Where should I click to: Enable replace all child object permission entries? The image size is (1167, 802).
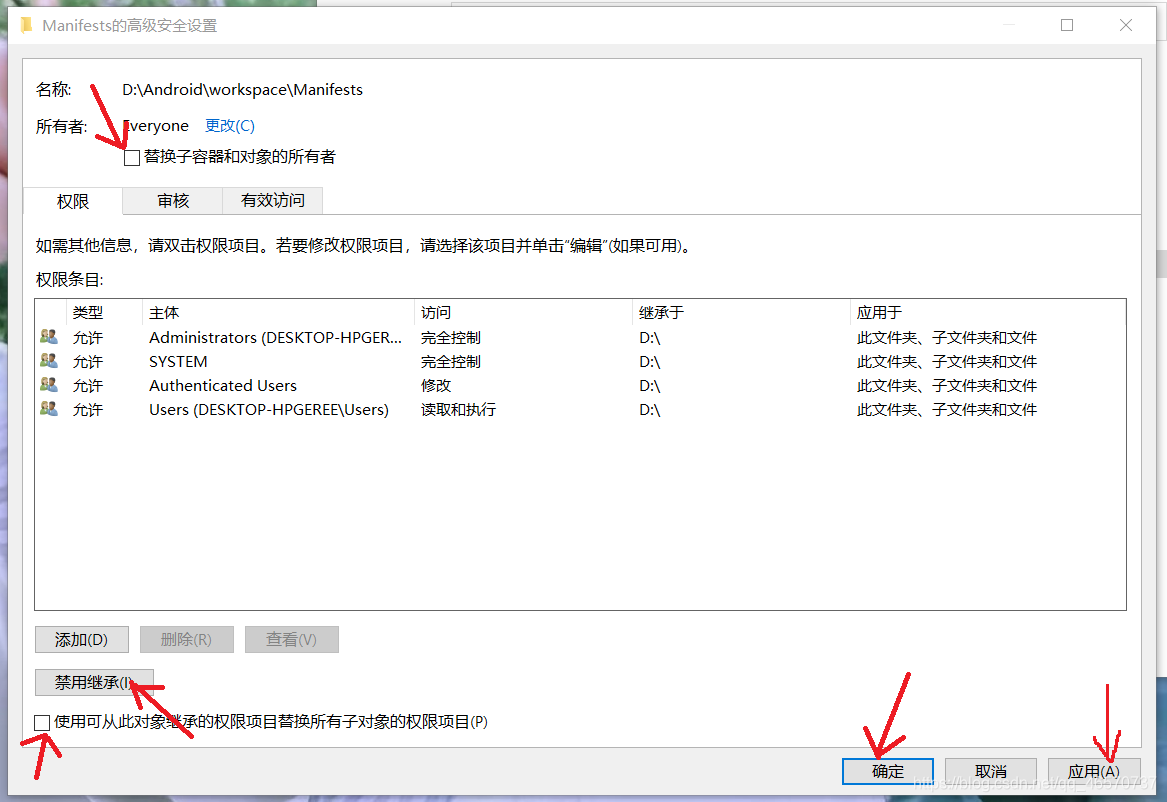[42, 722]
